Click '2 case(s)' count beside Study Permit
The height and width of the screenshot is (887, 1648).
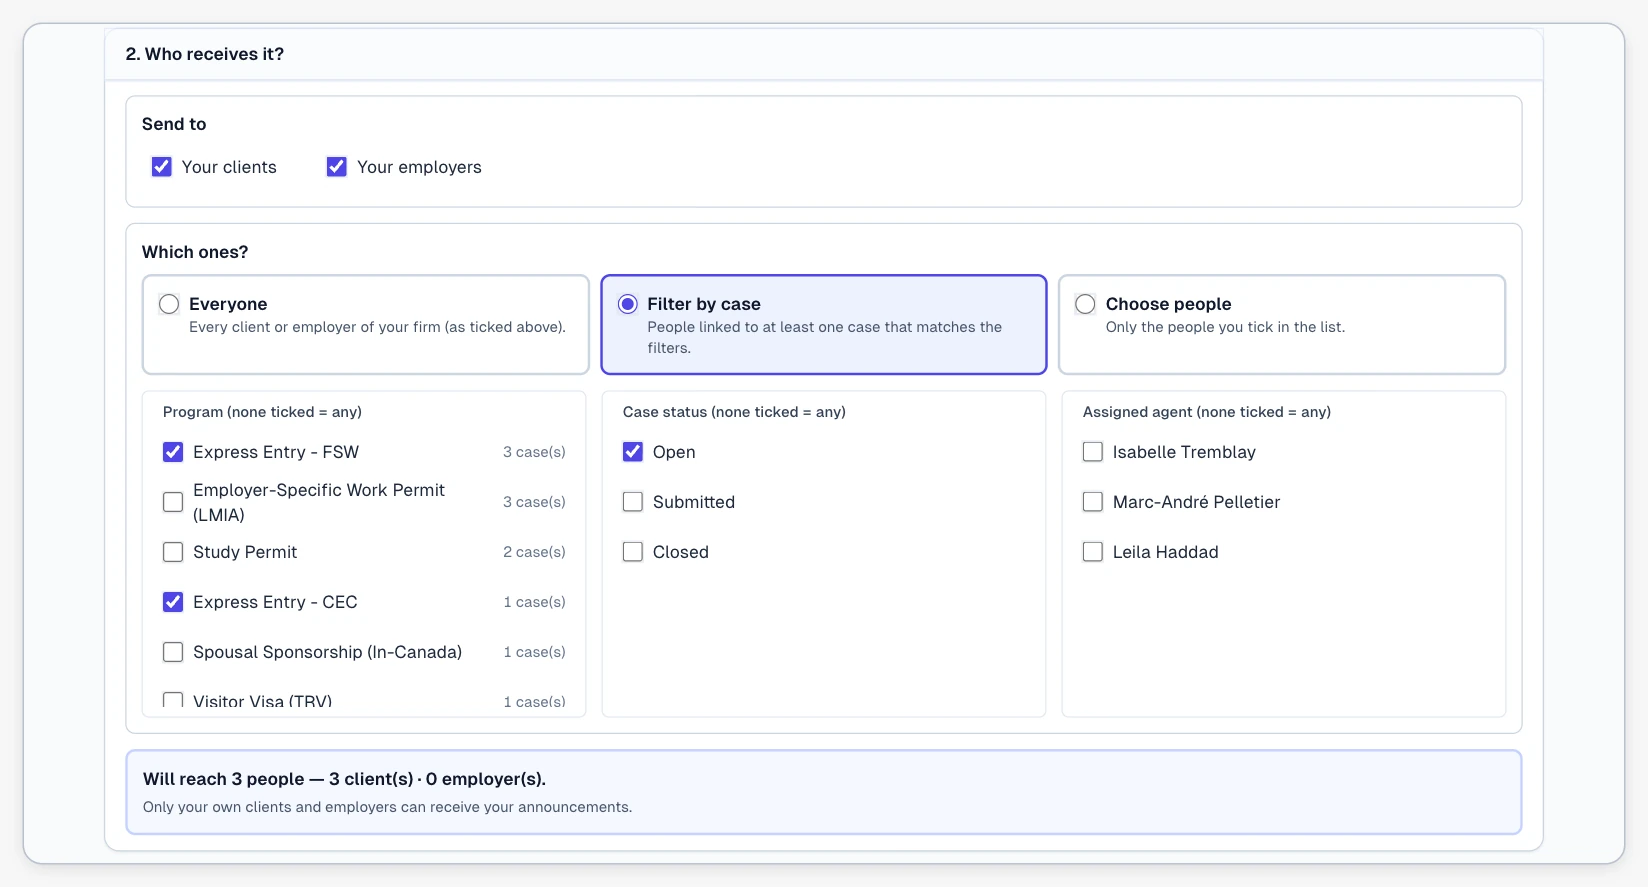[x=534, y=552]
